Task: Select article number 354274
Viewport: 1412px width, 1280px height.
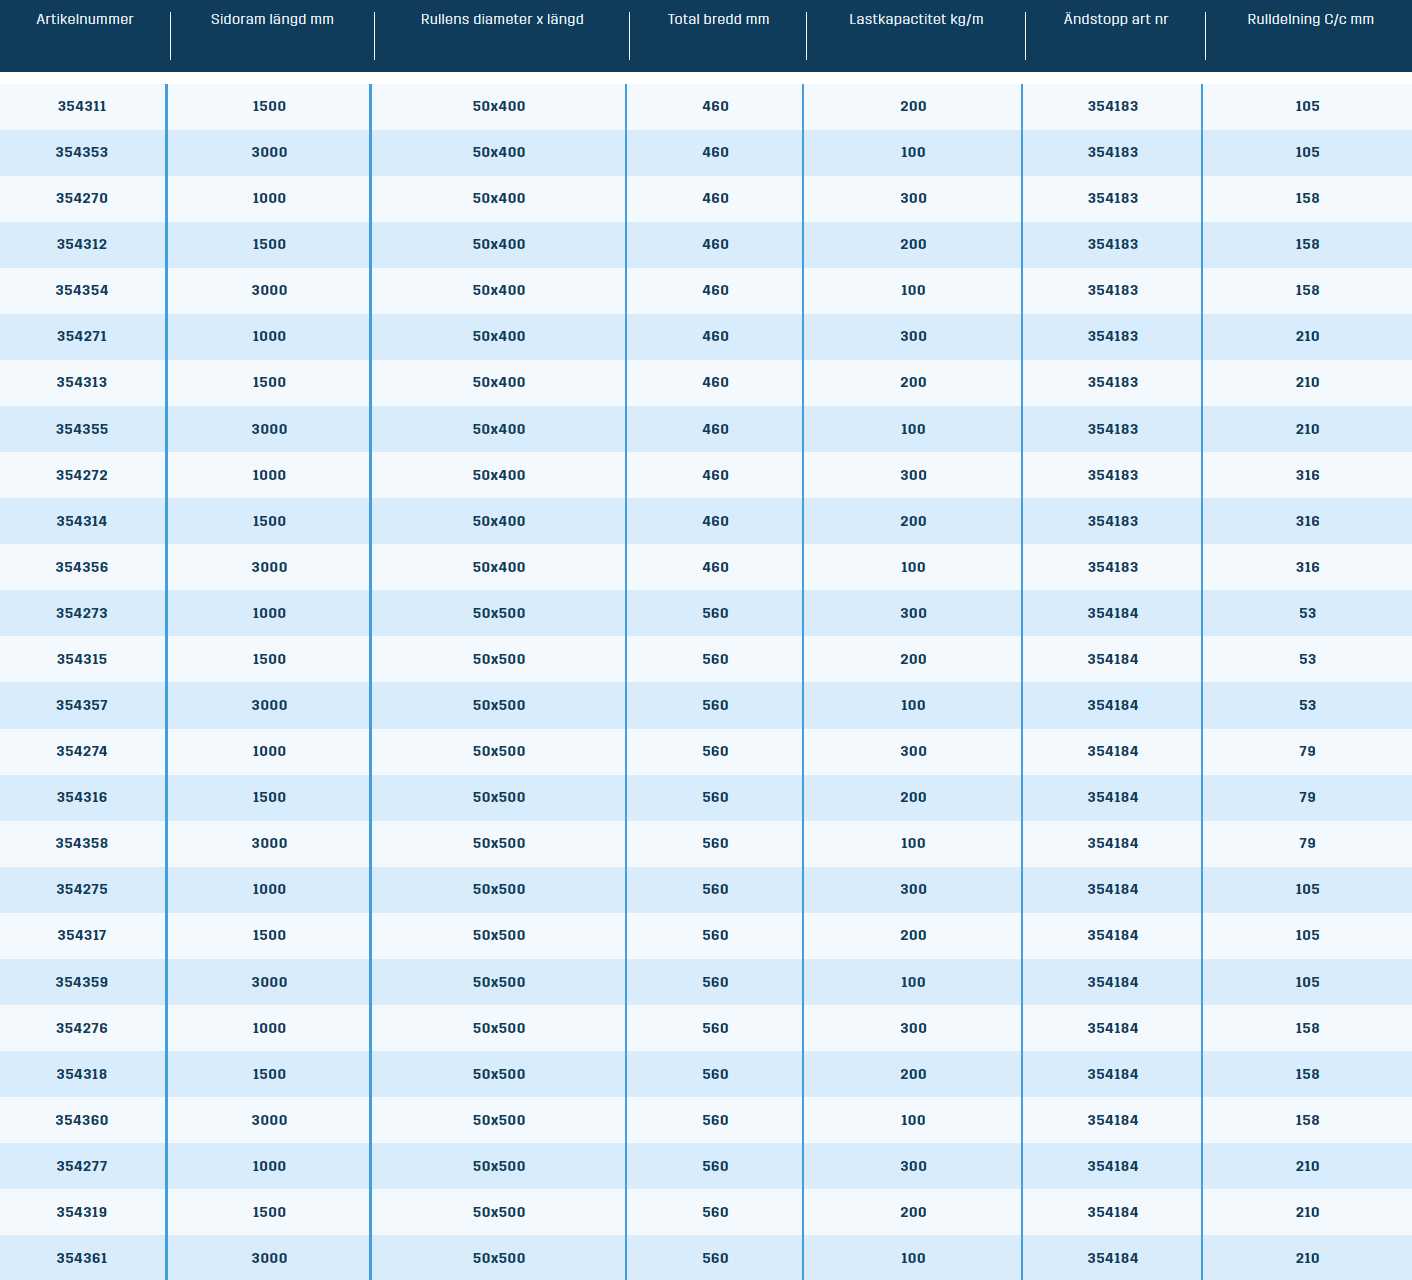Action: point(82,751)
